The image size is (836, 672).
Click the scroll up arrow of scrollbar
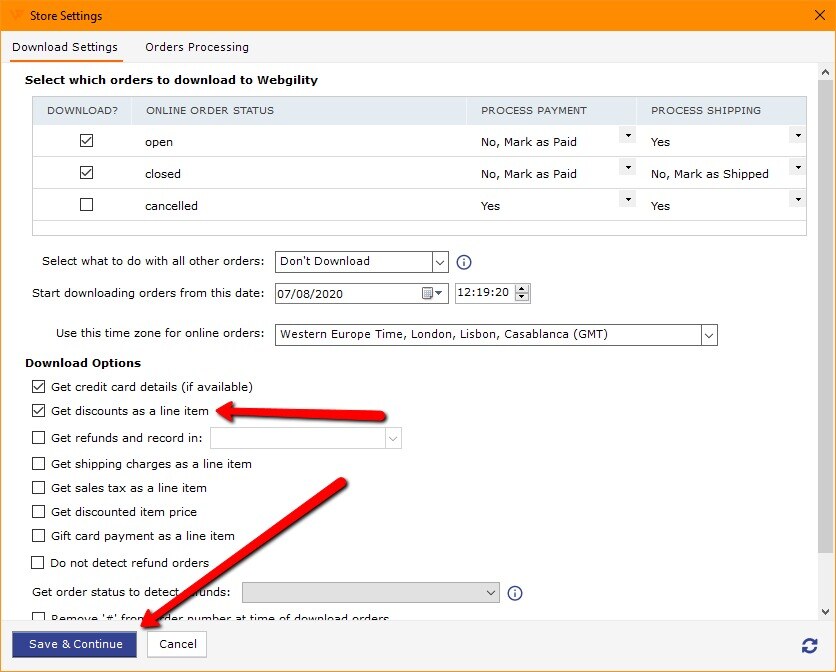tap(825, 72)
